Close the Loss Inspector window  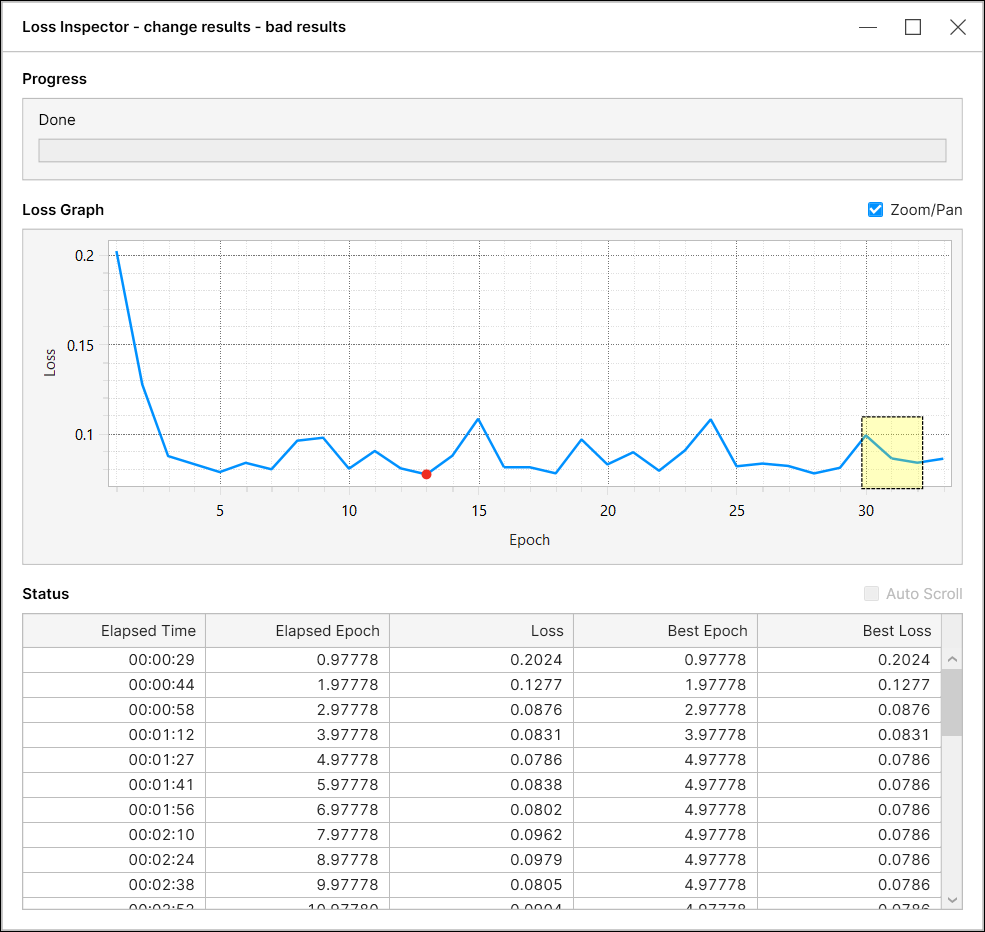957,27
